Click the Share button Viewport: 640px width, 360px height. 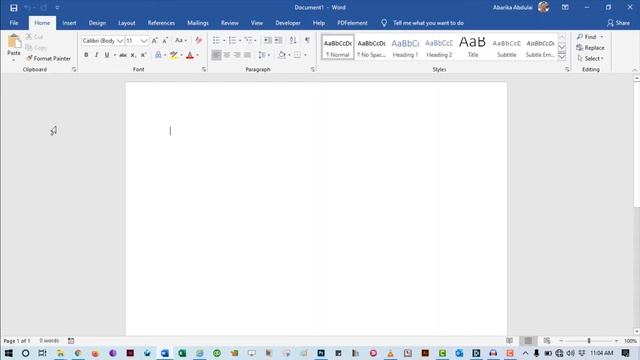point(618,23)
